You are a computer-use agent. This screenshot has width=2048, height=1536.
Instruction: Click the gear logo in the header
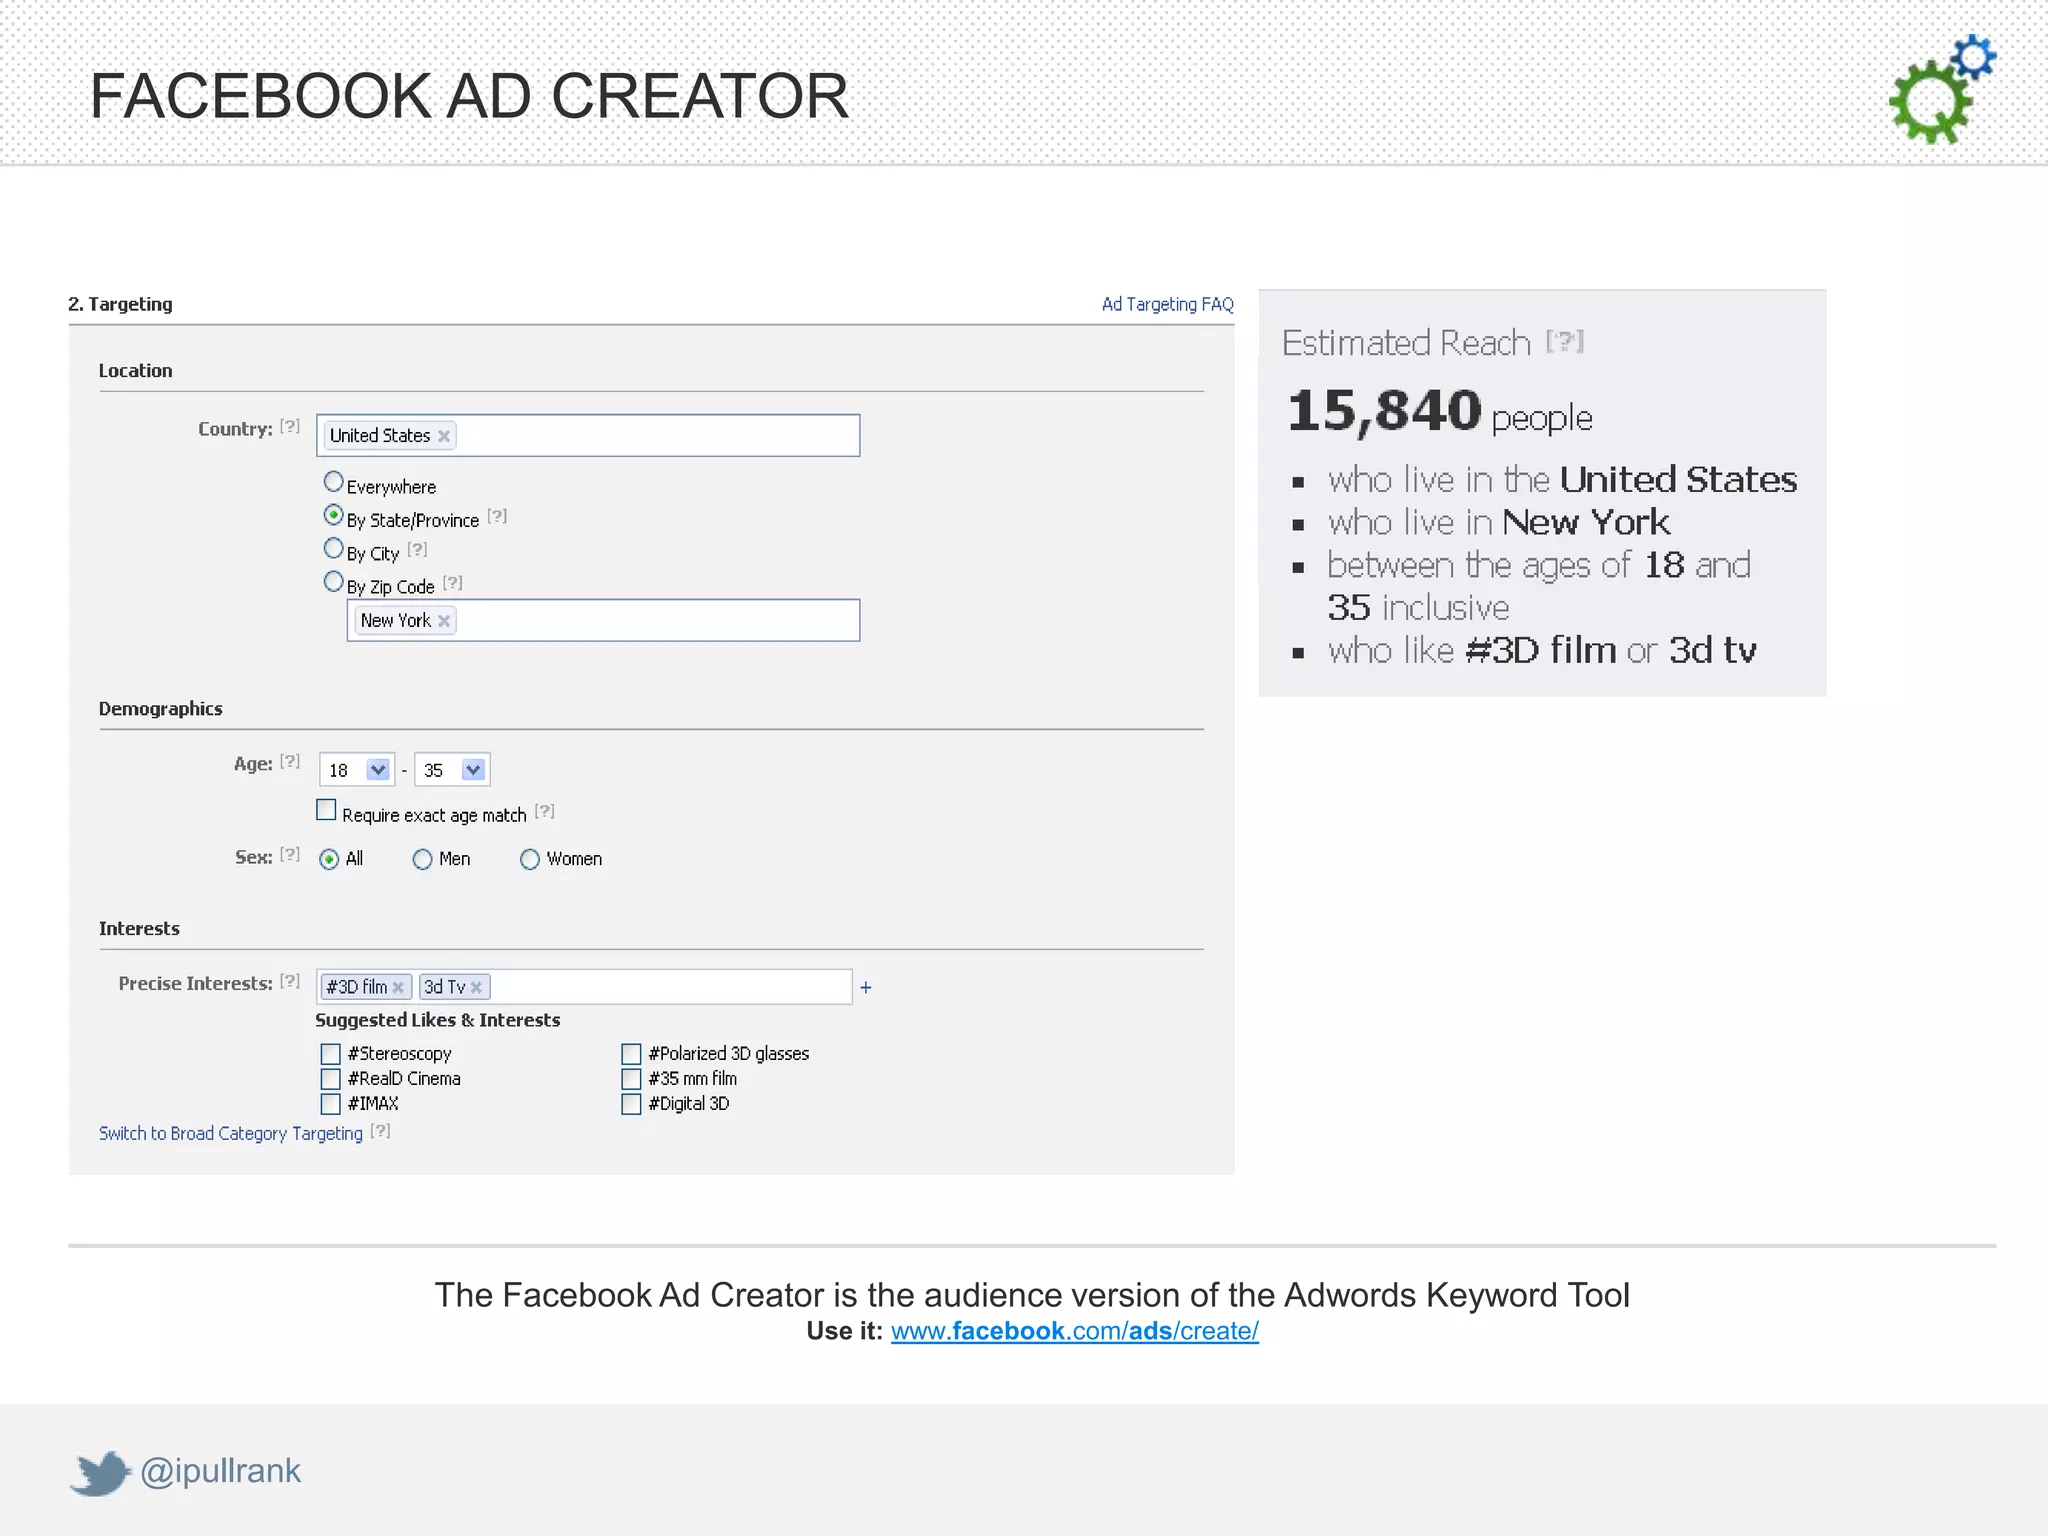[1941, 90]
